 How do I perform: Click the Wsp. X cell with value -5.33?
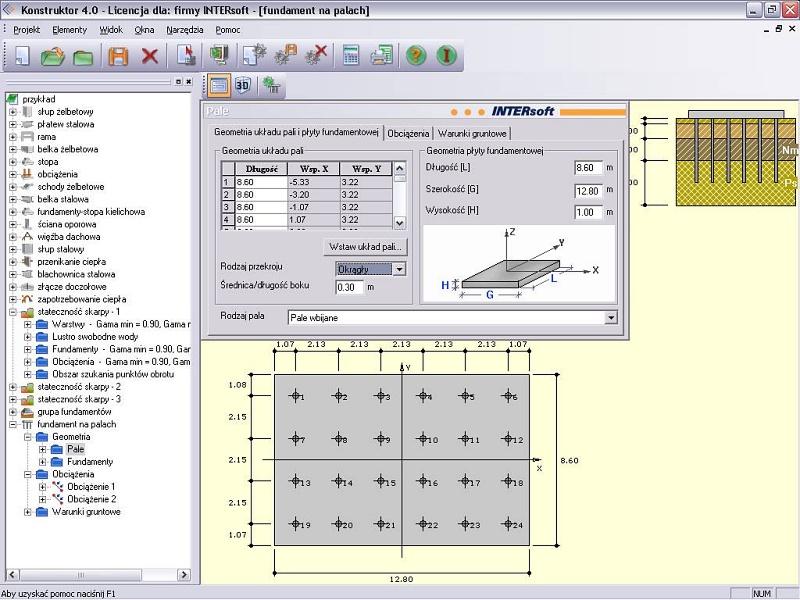tap(314, 182)
